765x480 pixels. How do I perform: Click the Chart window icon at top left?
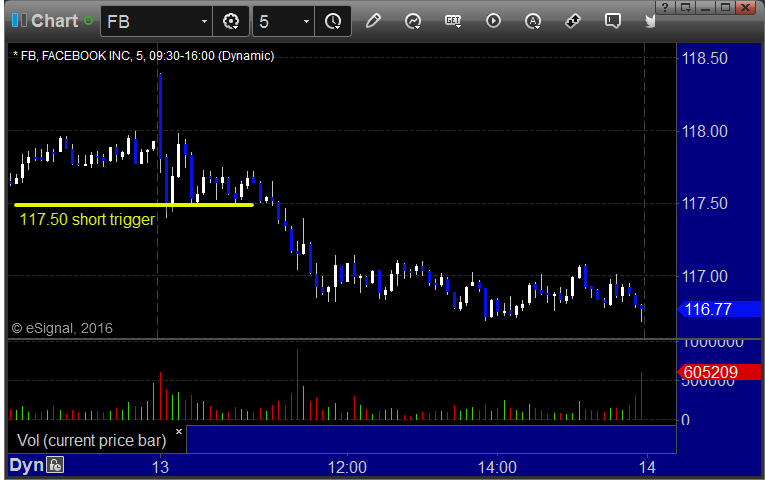click(x=19, y=20)
